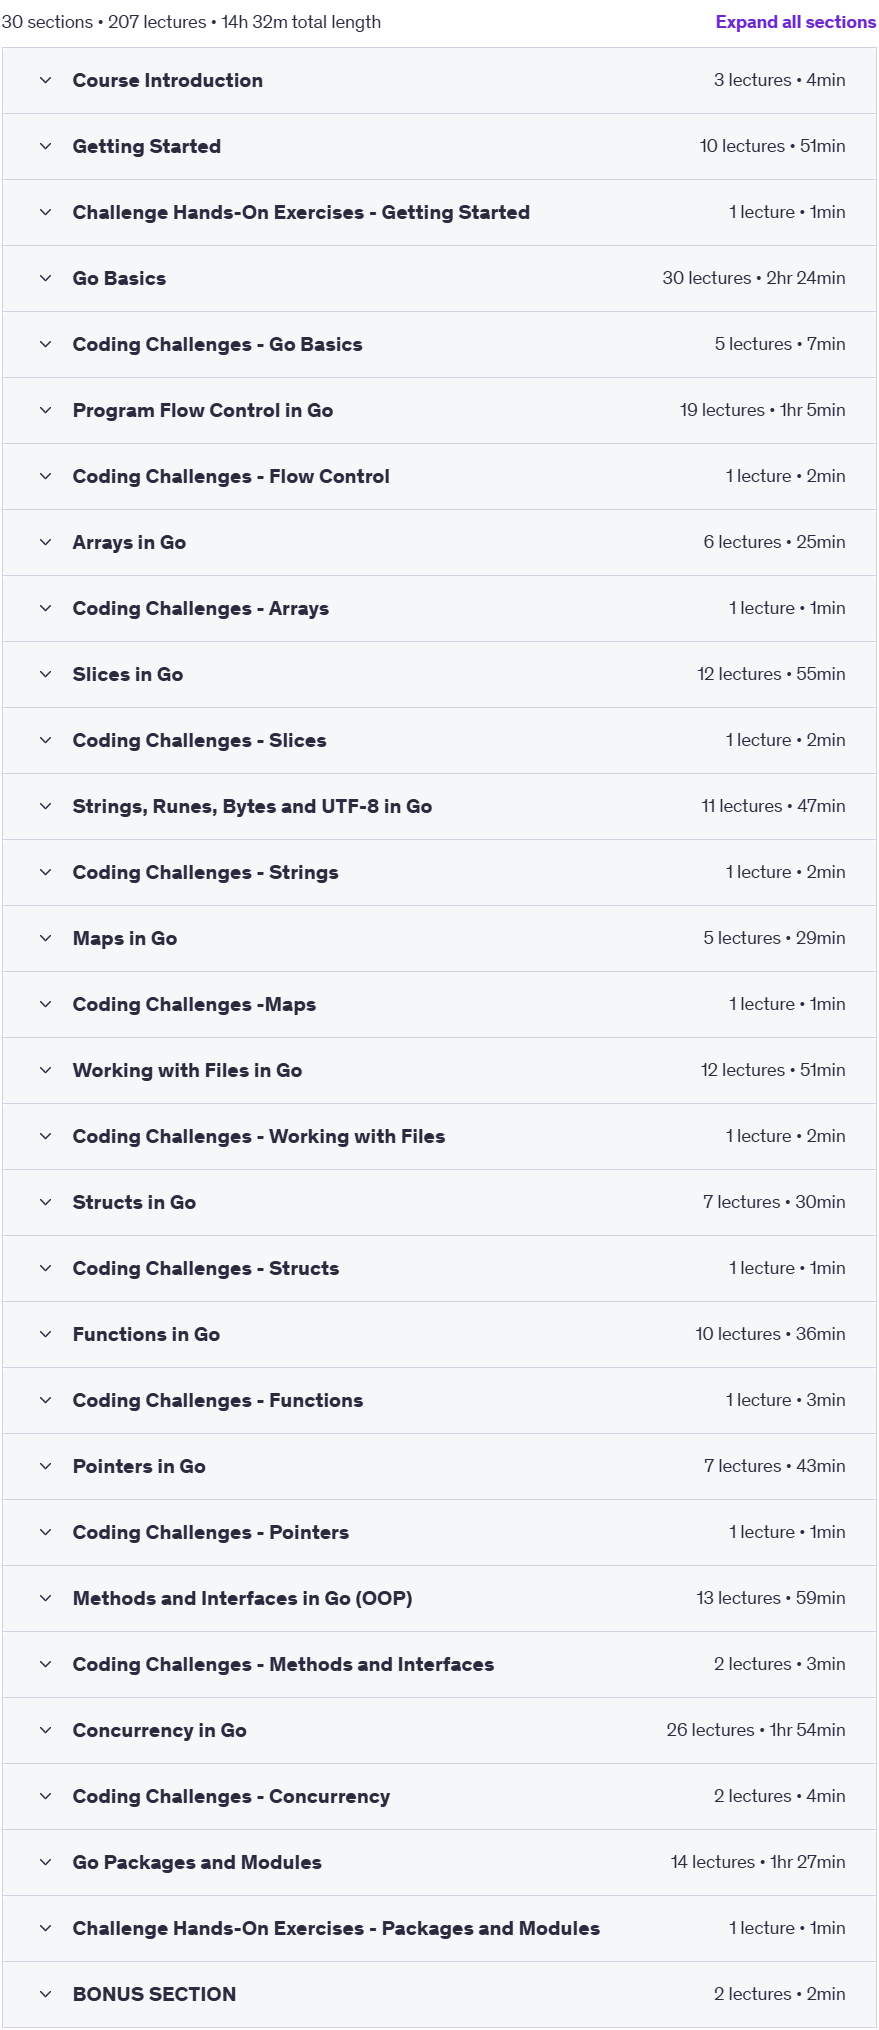Click the chevron beside Maps in Go
The width and height of the screenshot is (879, 2030).
click(45, 938)
